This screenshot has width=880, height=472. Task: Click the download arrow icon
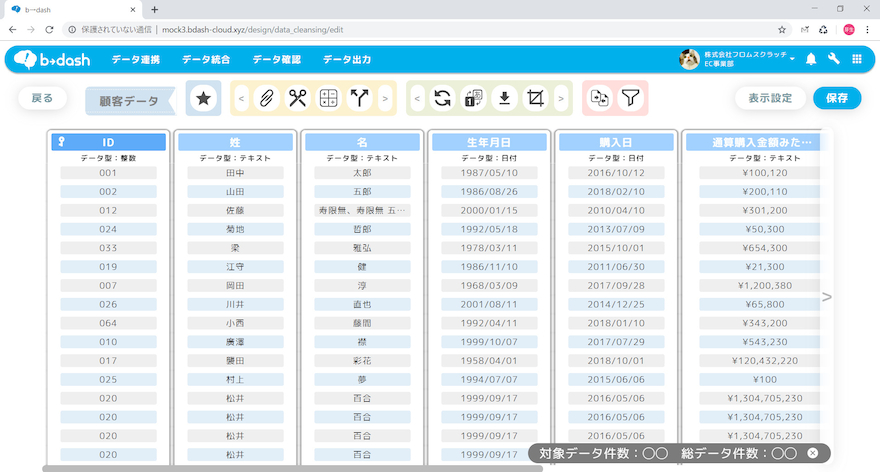click(505, 98)
